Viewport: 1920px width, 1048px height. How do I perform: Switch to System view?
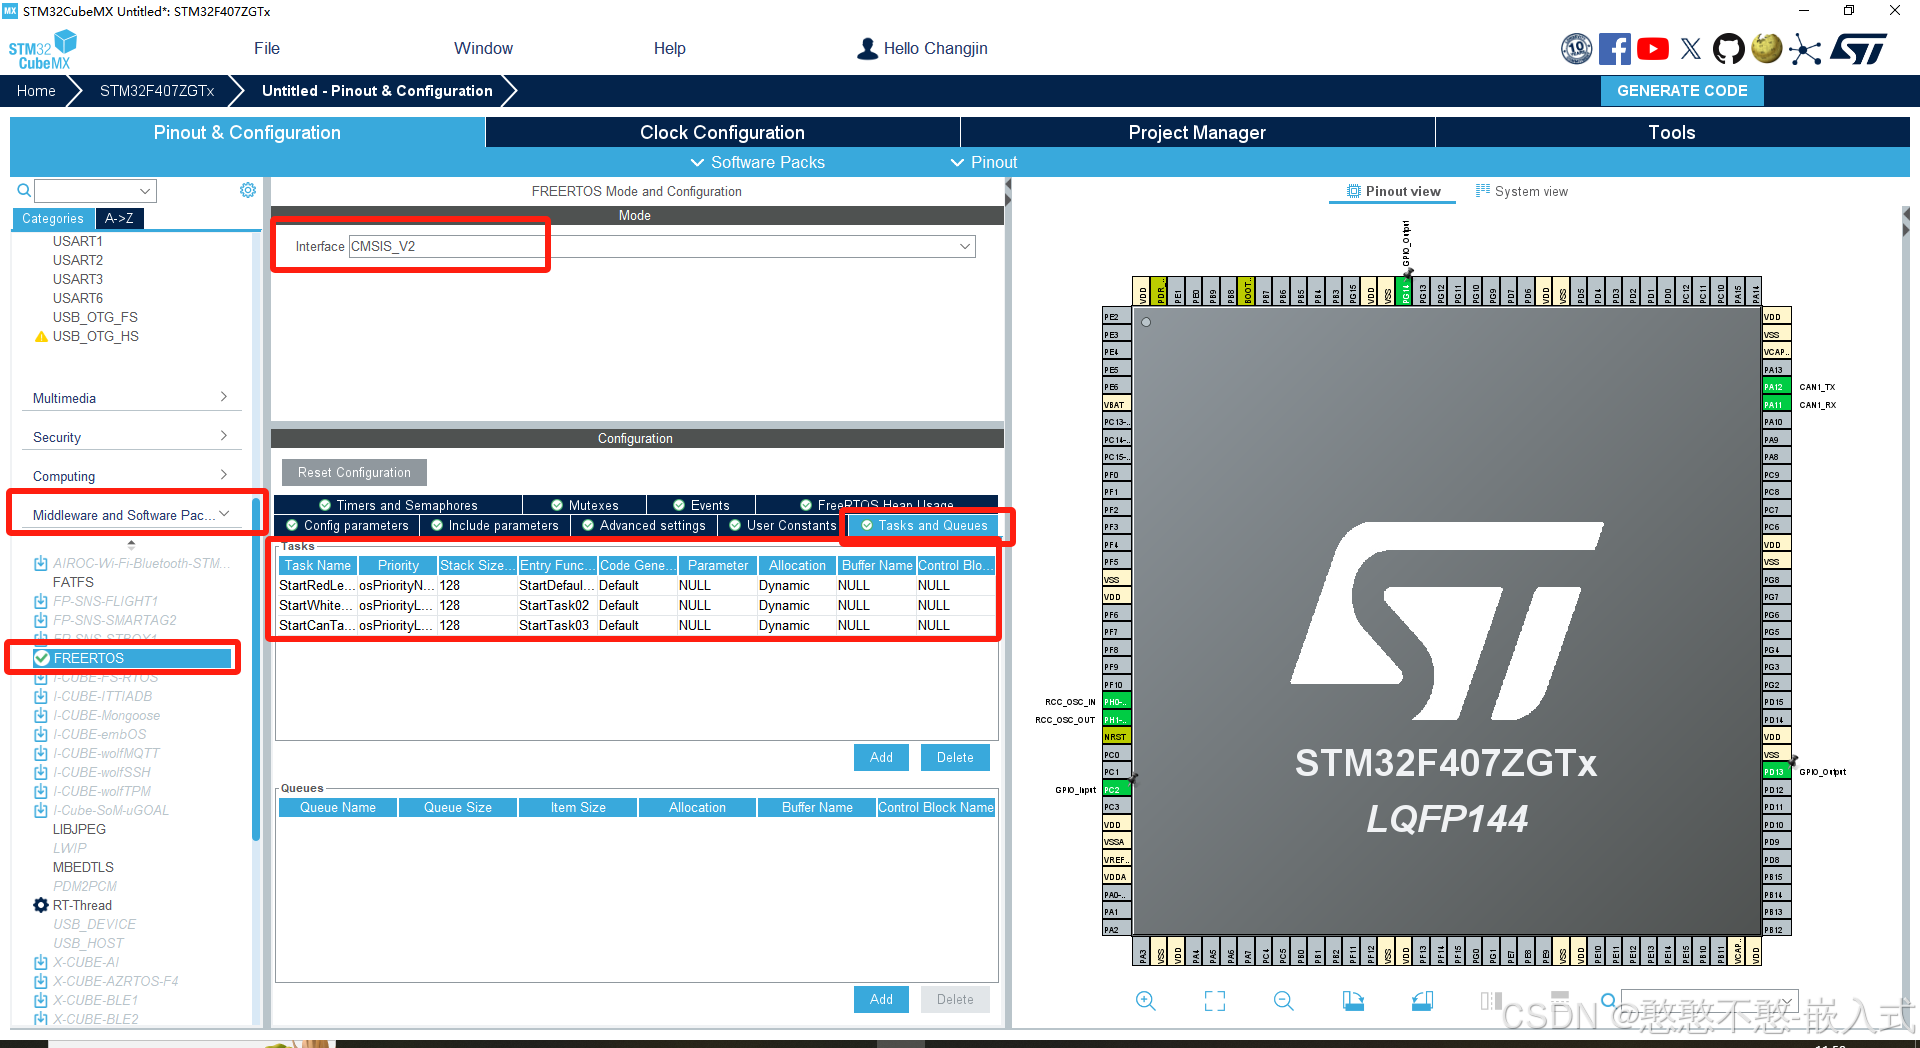[1522, 191]
